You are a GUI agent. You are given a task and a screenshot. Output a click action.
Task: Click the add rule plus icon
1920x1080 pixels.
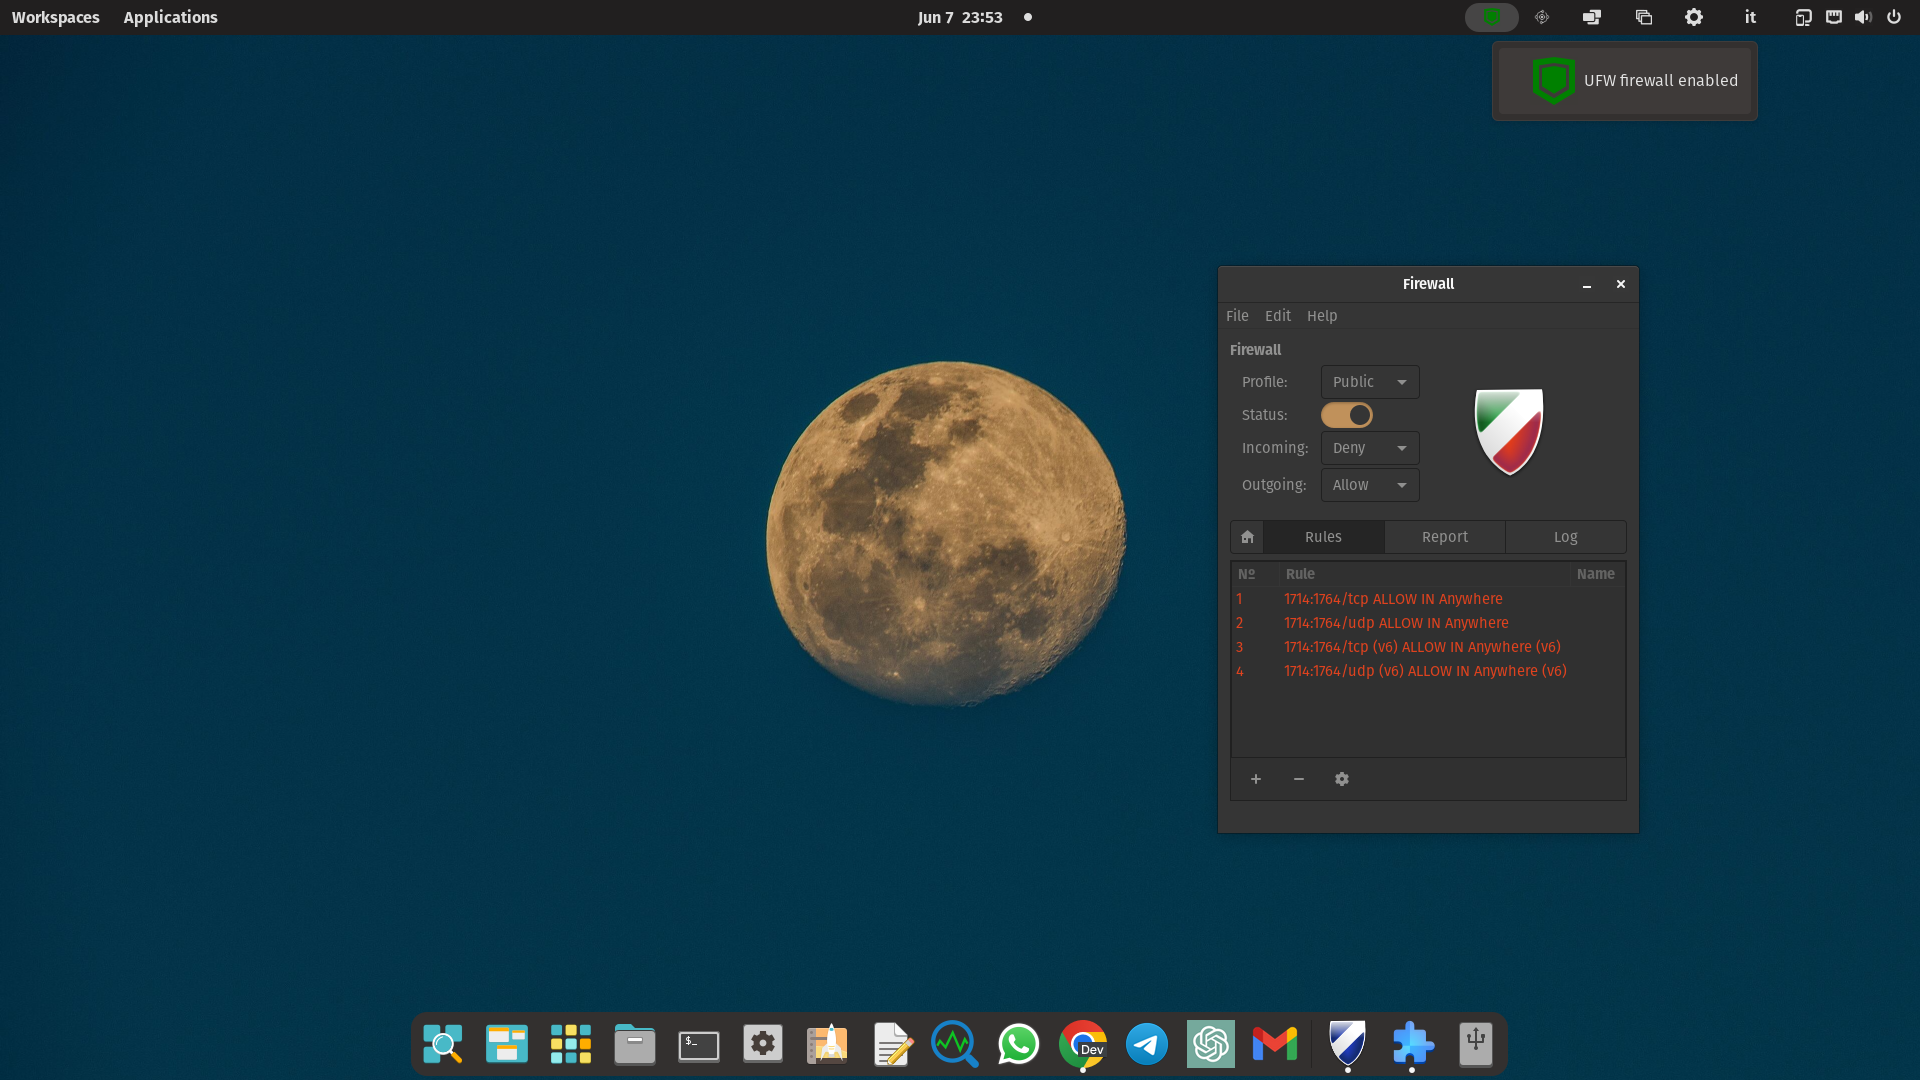point(1256,779)
